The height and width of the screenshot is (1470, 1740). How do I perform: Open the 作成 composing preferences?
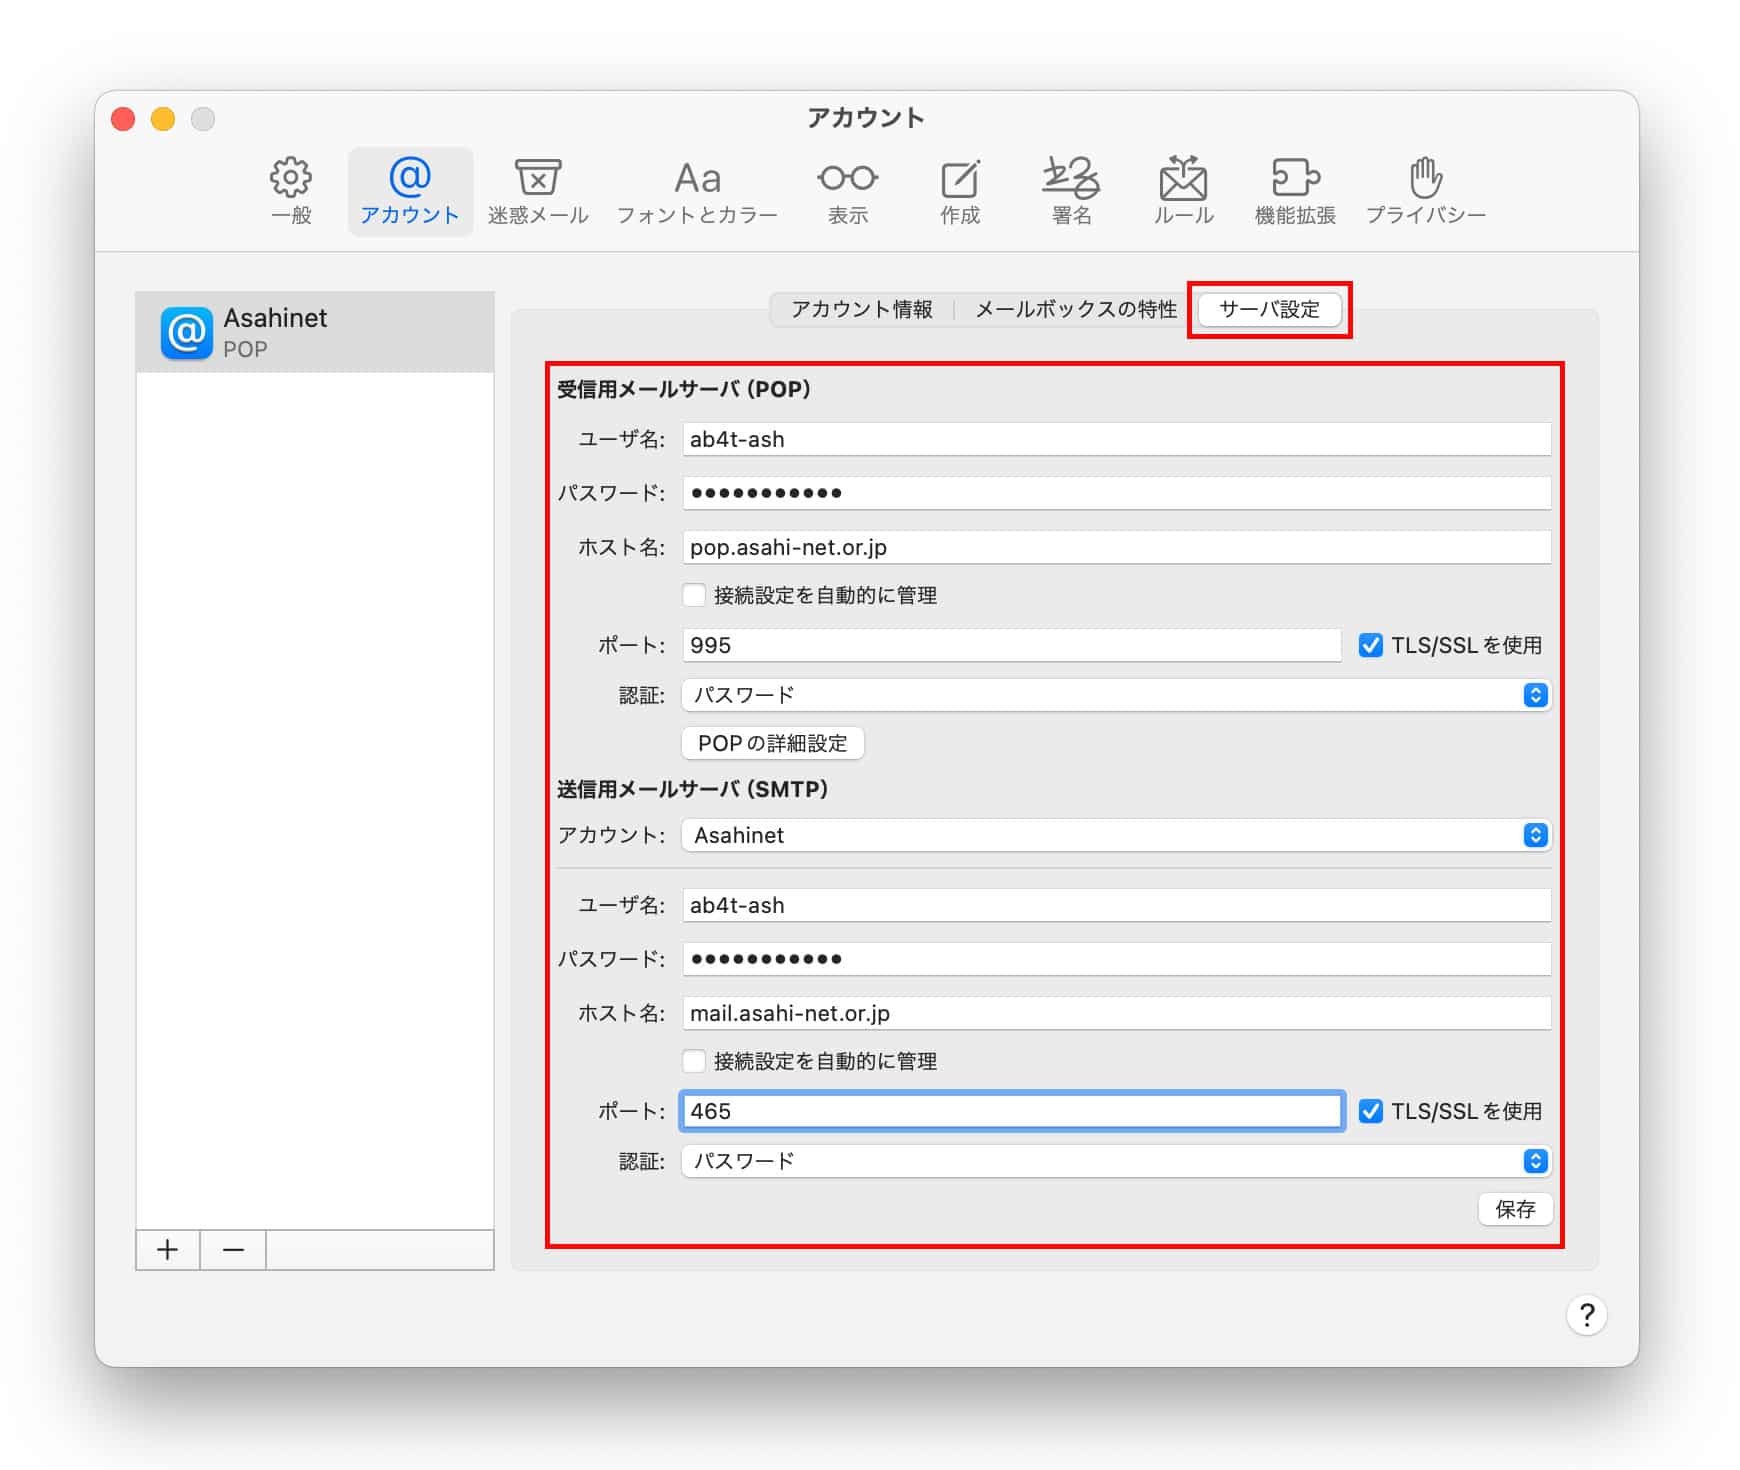coord(960,191)
